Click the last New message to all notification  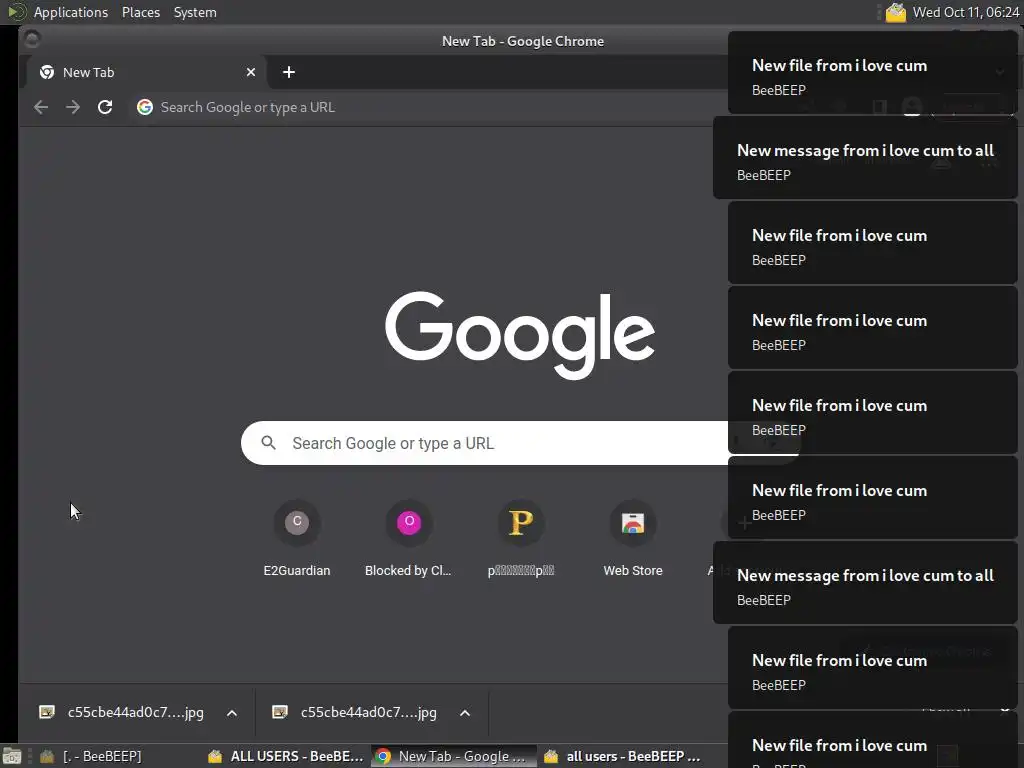865,583
